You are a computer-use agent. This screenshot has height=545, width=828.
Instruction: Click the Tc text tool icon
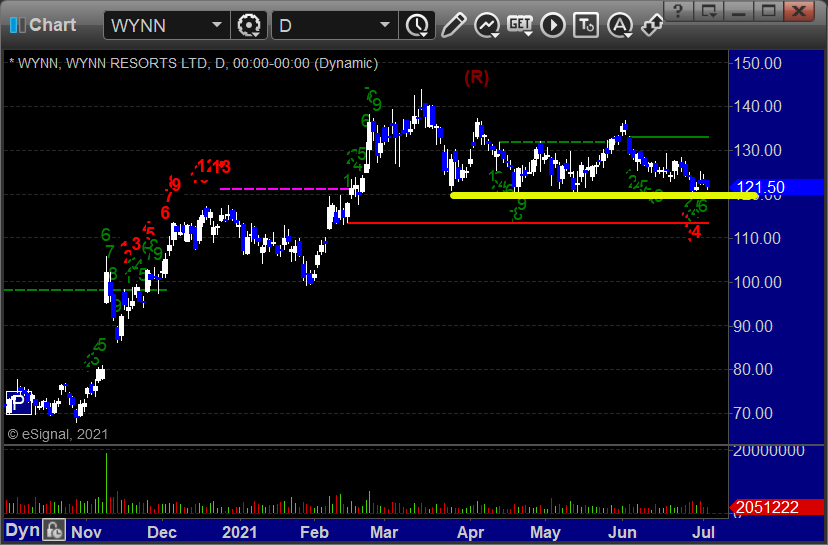click(586, 25)
